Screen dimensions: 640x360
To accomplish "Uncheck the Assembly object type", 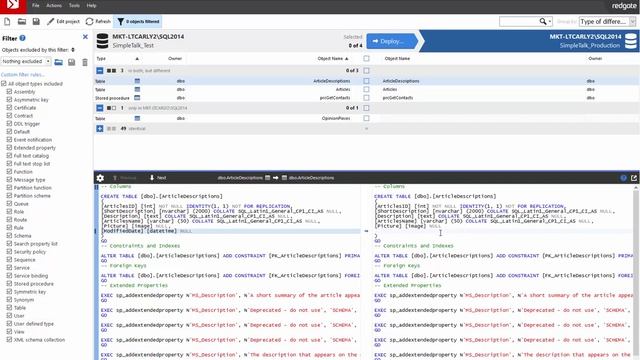I will tap(9, 92).
